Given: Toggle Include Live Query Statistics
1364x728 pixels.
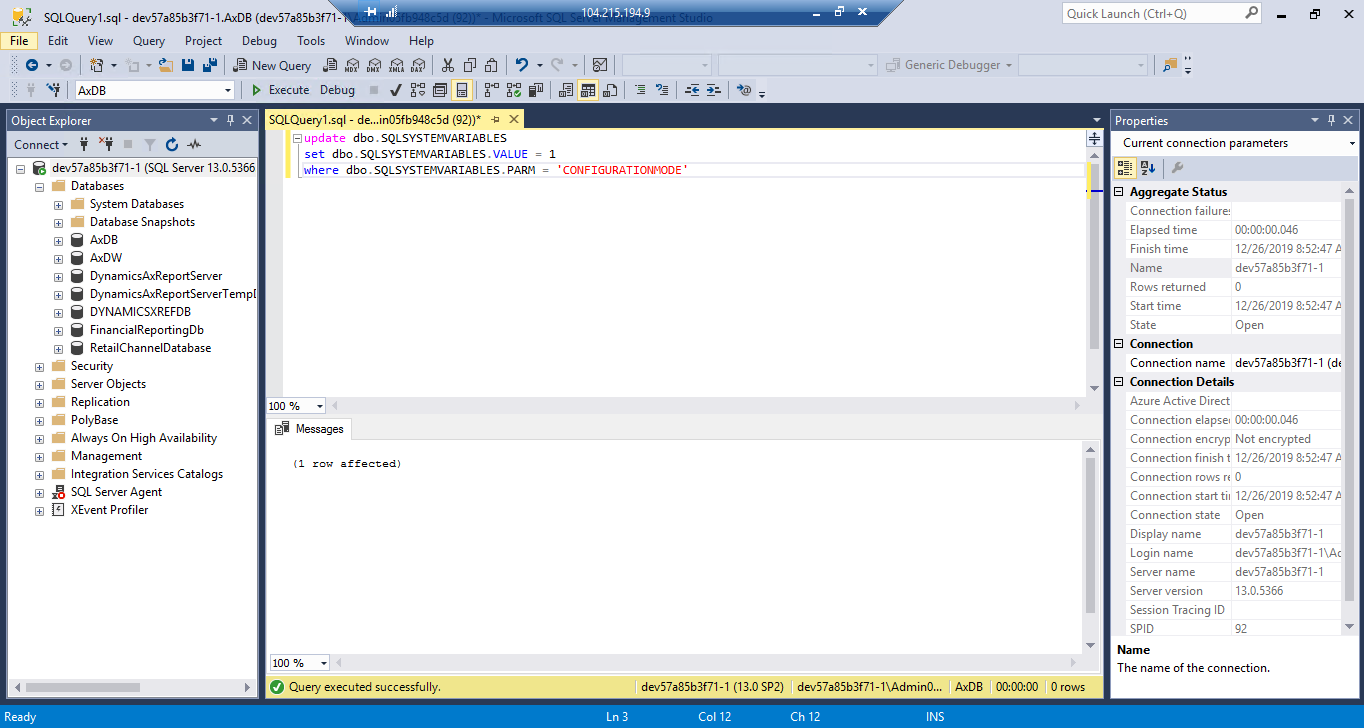Looking at the screenshot, I should [x=513, y=90].
